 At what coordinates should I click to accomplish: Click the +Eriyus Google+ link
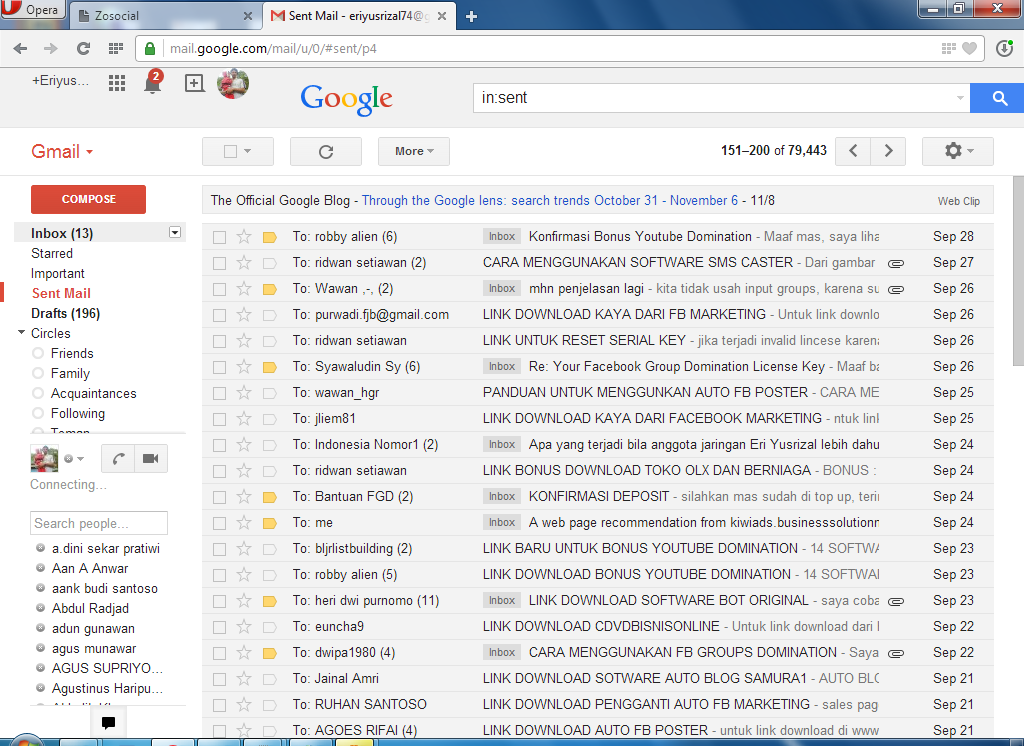tap(60, 81)
